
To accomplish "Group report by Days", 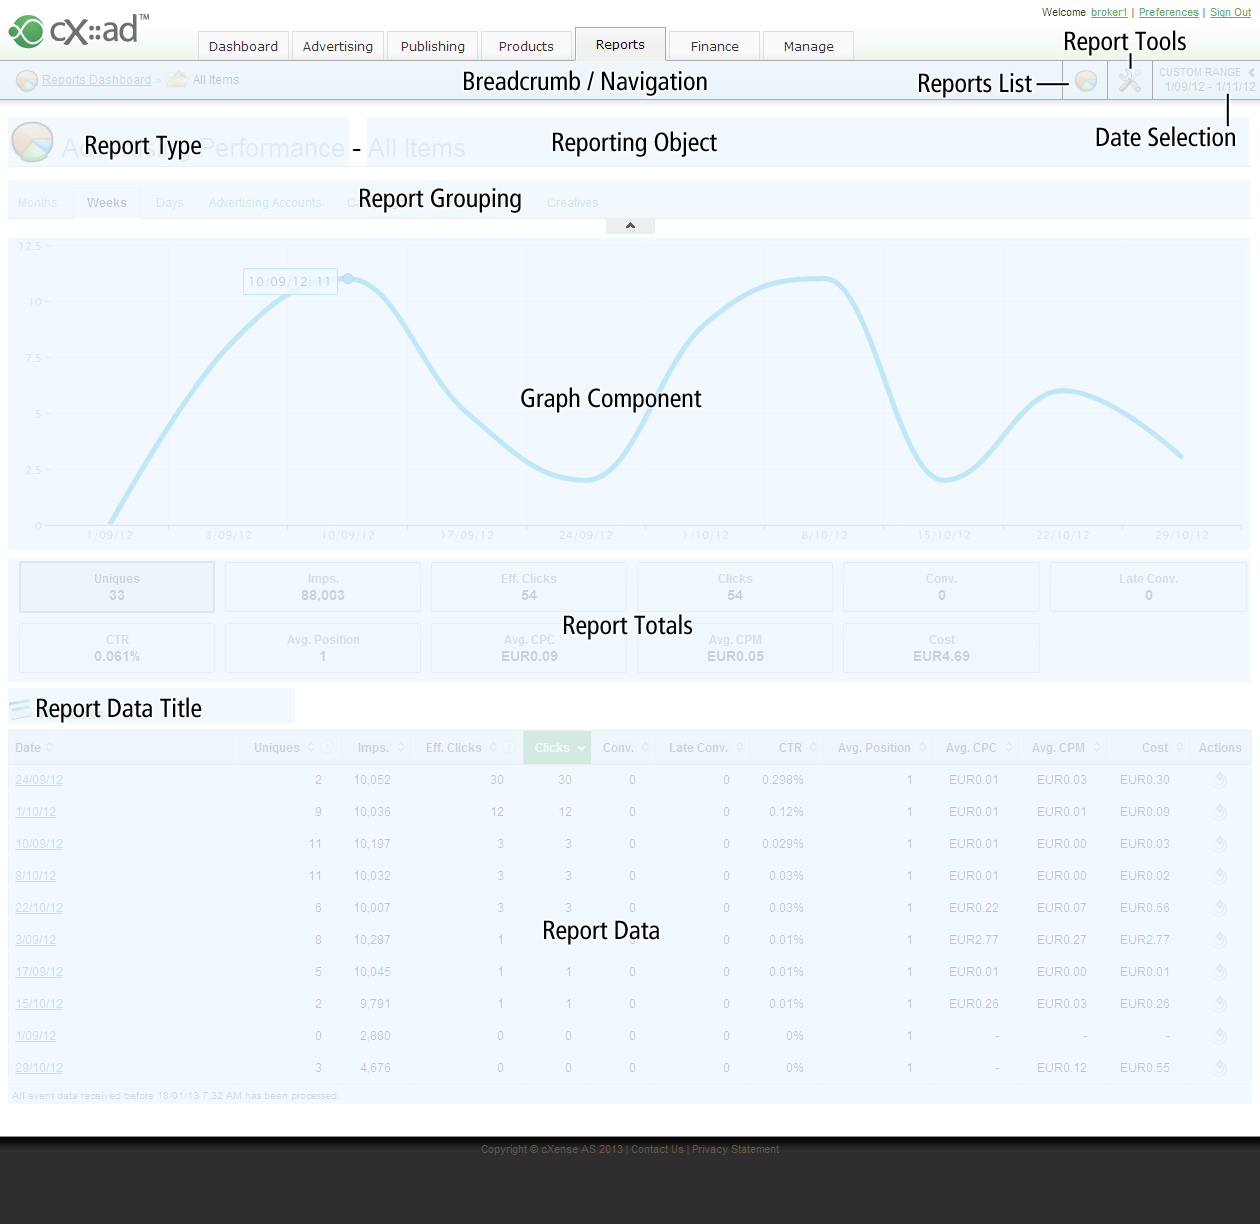I will [169, 203].
